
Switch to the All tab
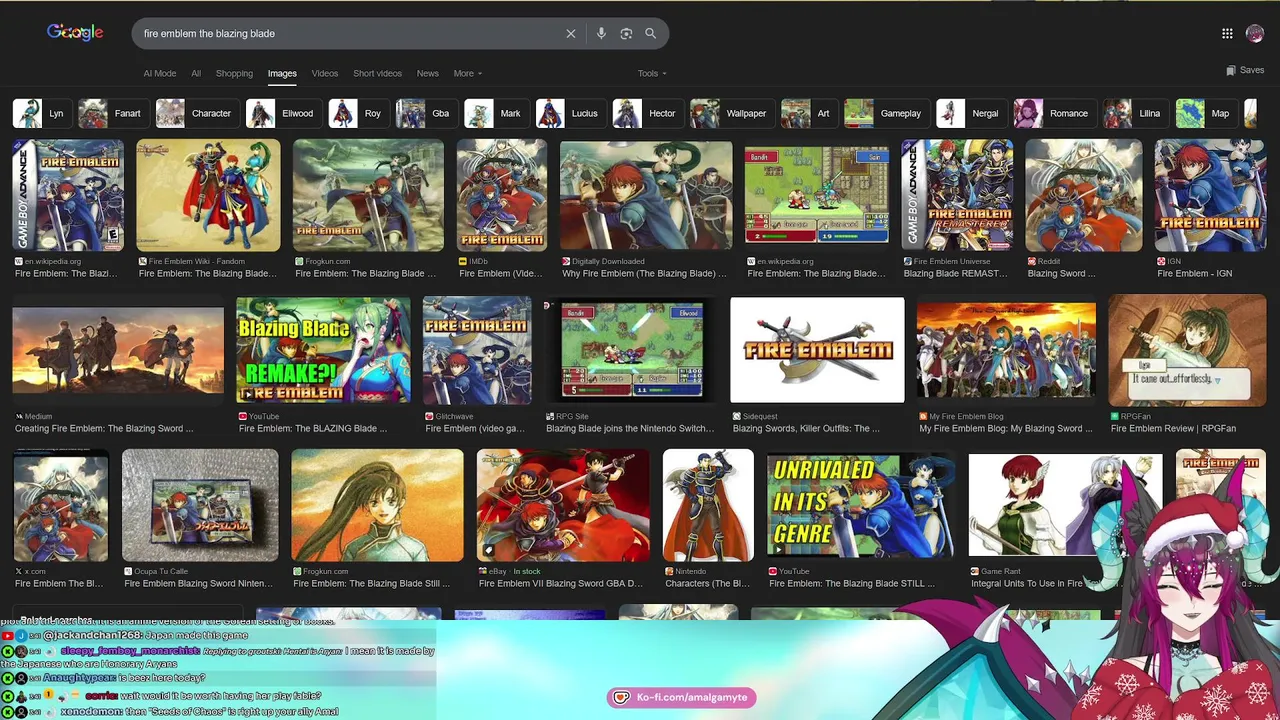(196, 73)
